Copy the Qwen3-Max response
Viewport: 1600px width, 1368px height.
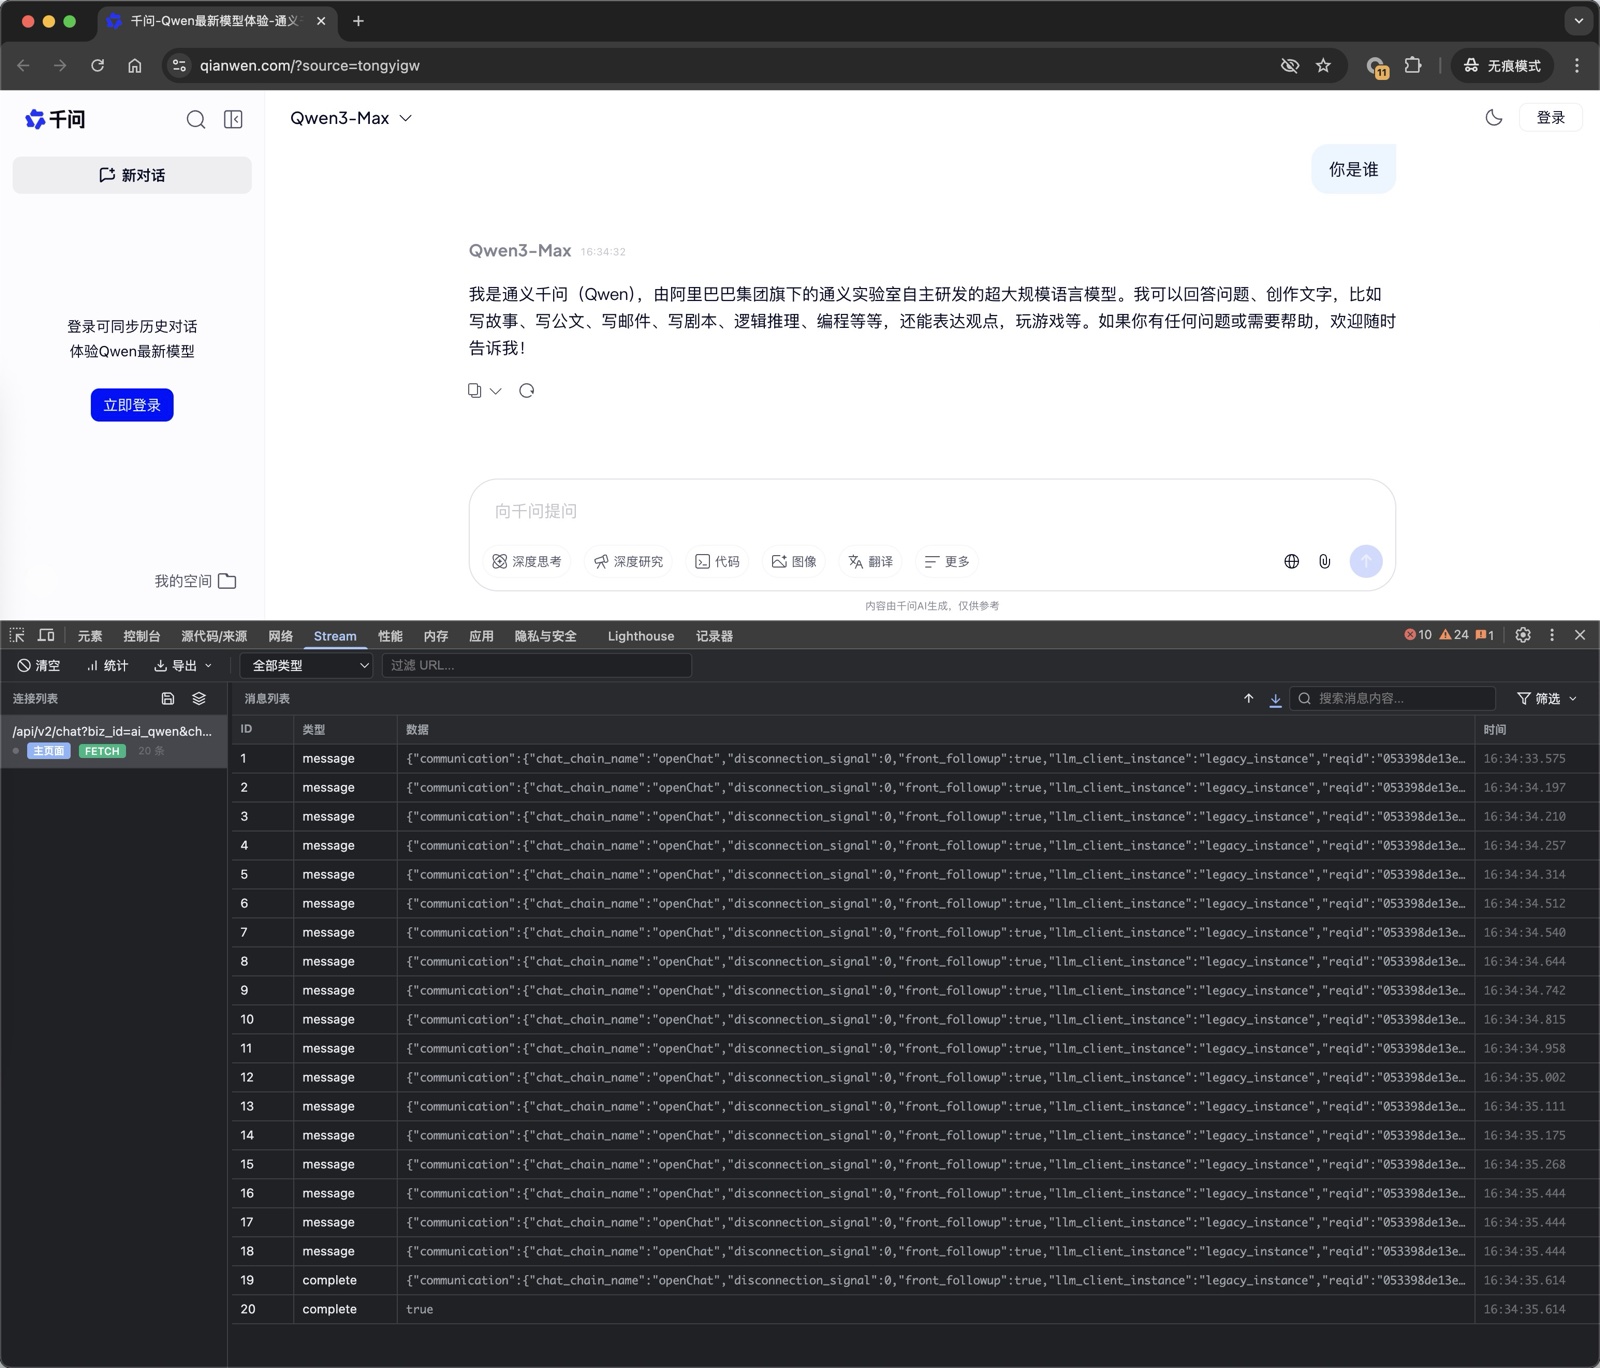(475, 390)
